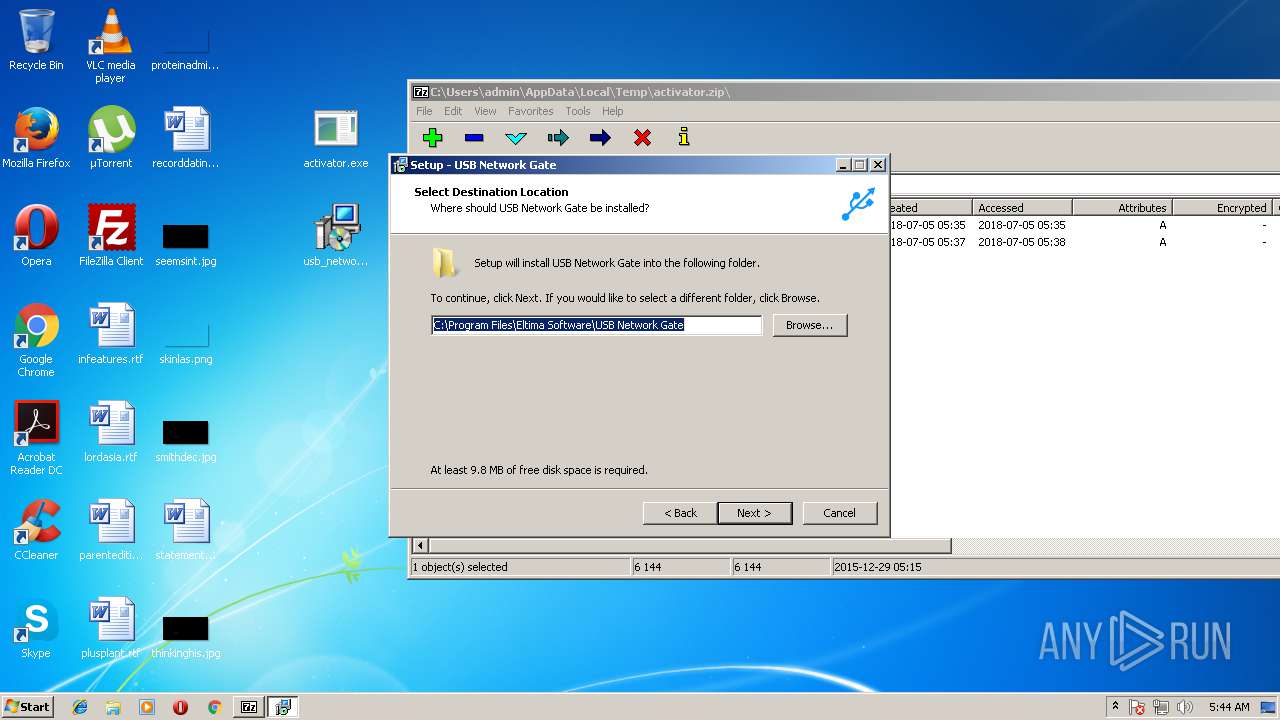Open the Favorites menu in 7-Zip
The width and height of the screenshot is (1280, 720).
[530, 111]
